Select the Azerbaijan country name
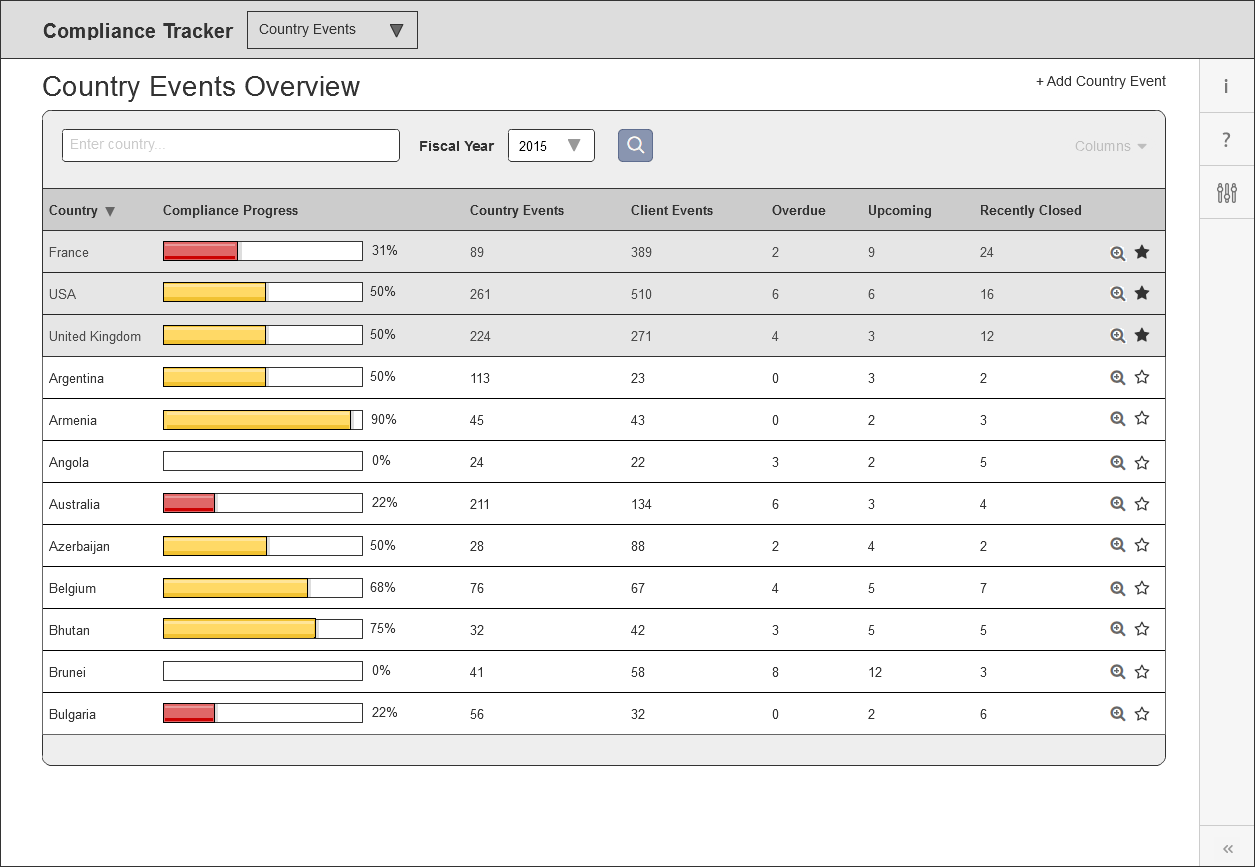Screen dimensions: 1255x867 79,546
